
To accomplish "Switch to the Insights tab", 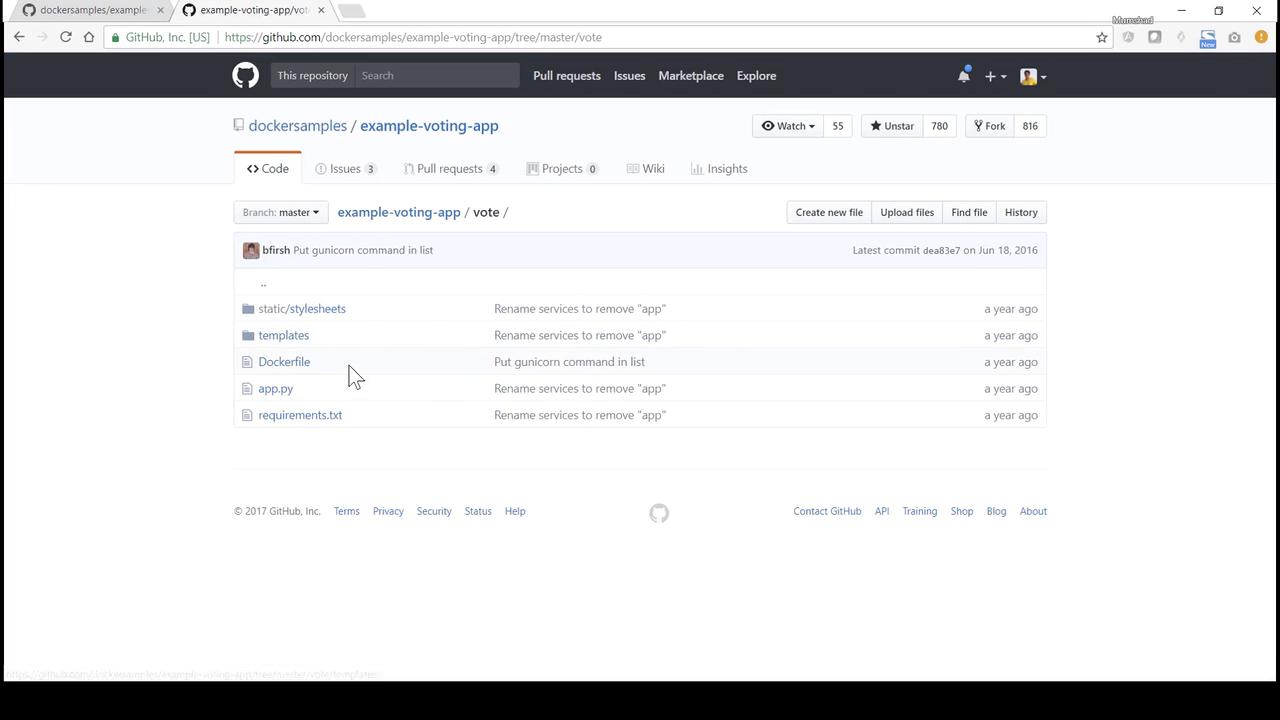I will click(719, 169).
